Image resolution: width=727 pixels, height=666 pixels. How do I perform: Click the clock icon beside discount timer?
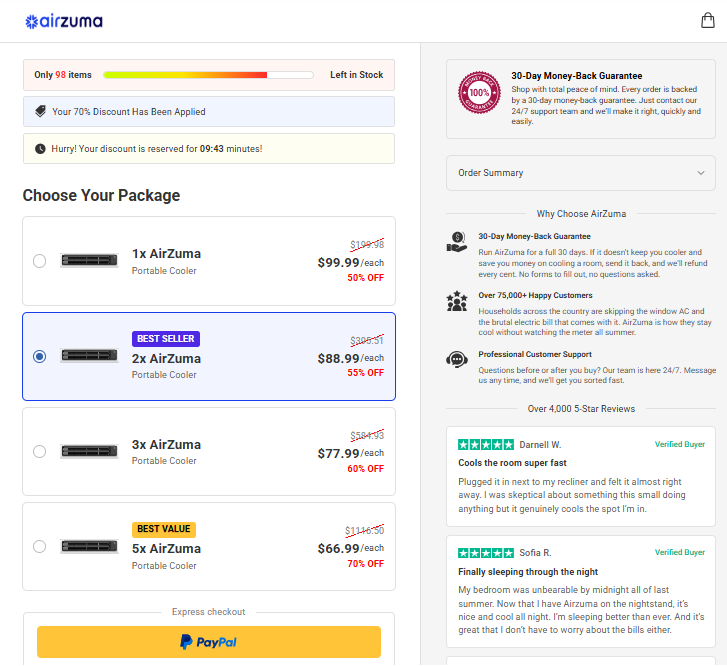coord(40,149)
